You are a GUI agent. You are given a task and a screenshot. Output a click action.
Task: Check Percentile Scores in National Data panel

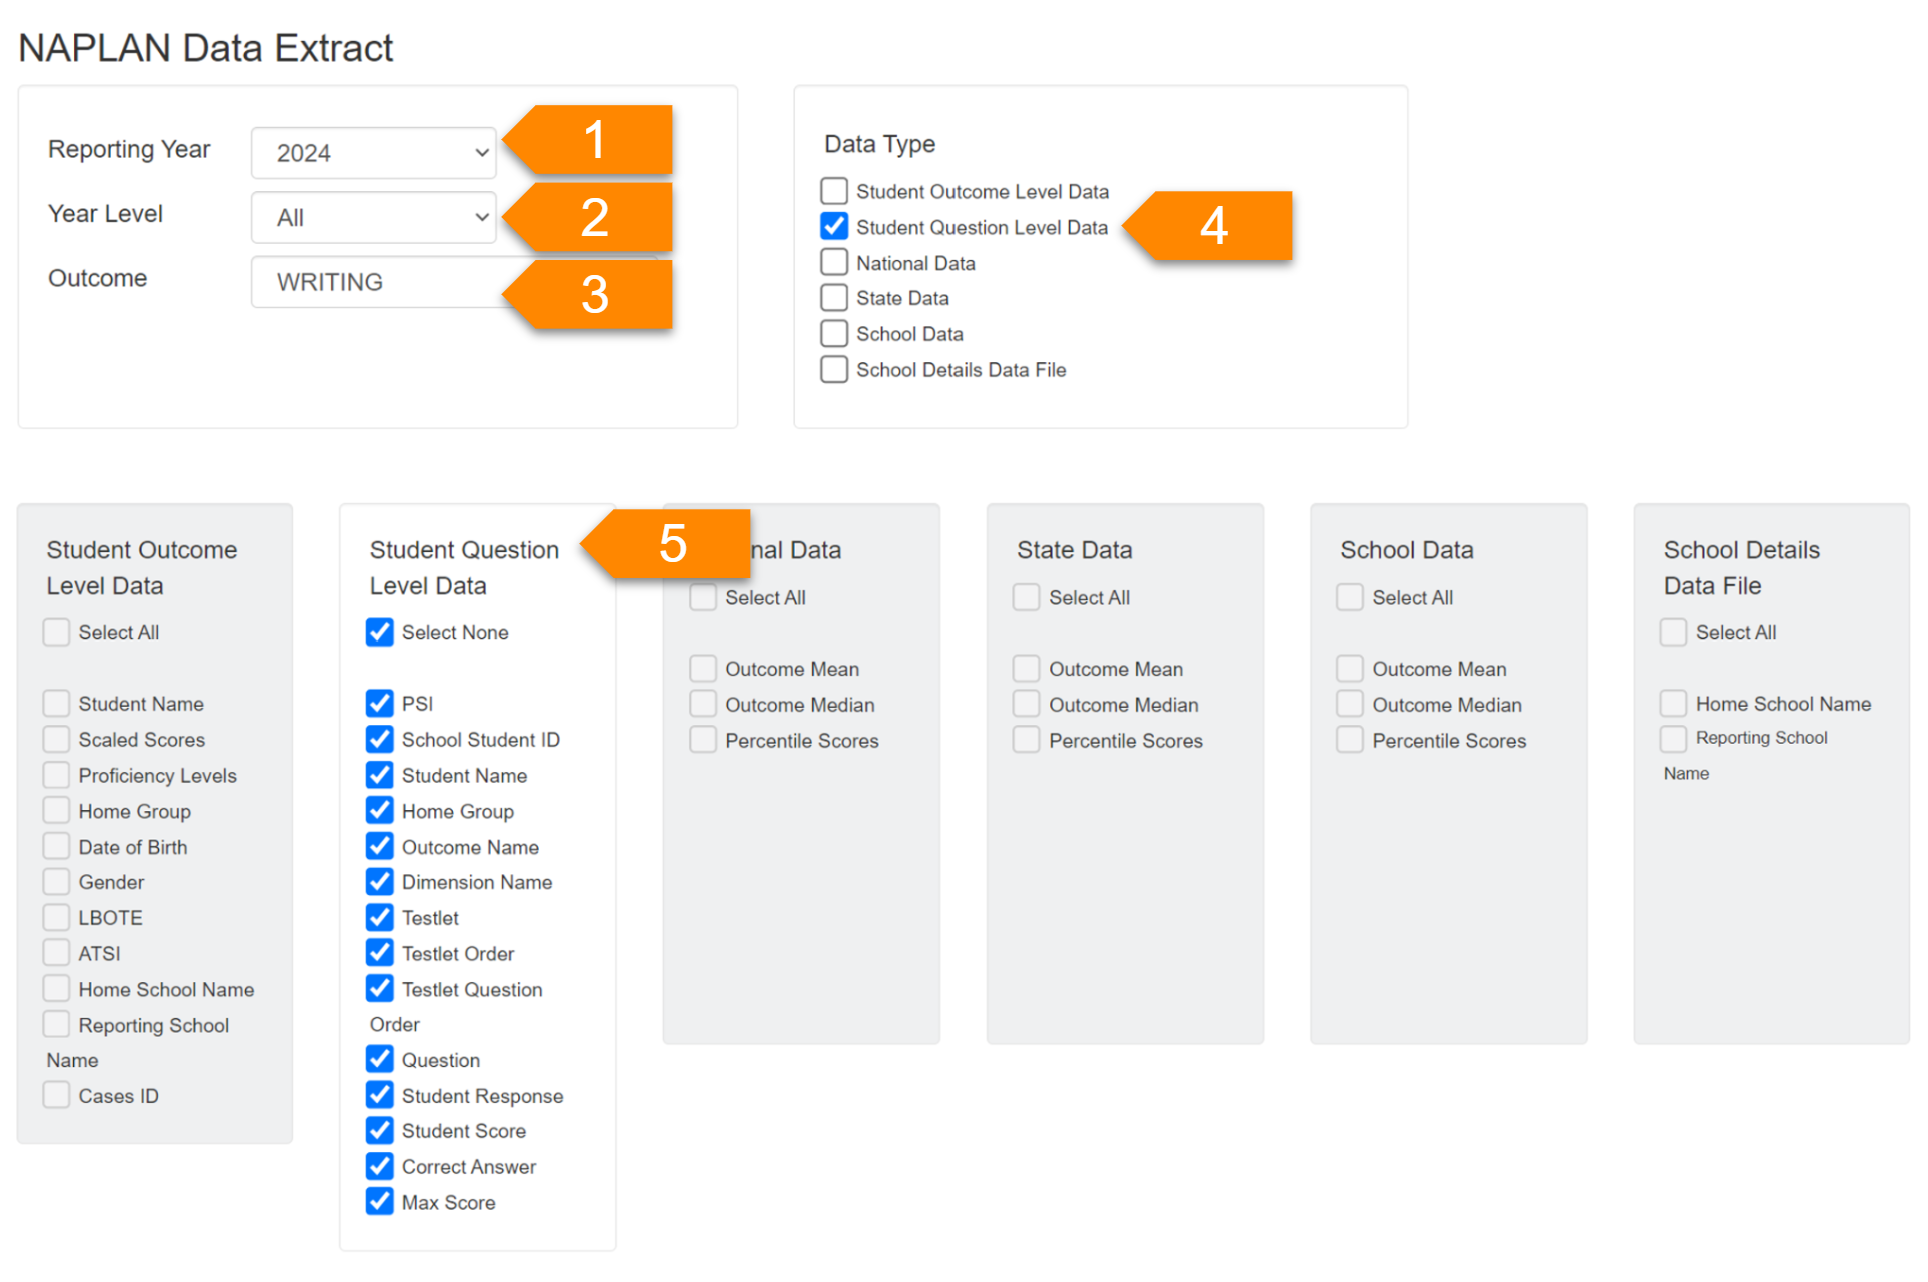click(x=704, y=741)
